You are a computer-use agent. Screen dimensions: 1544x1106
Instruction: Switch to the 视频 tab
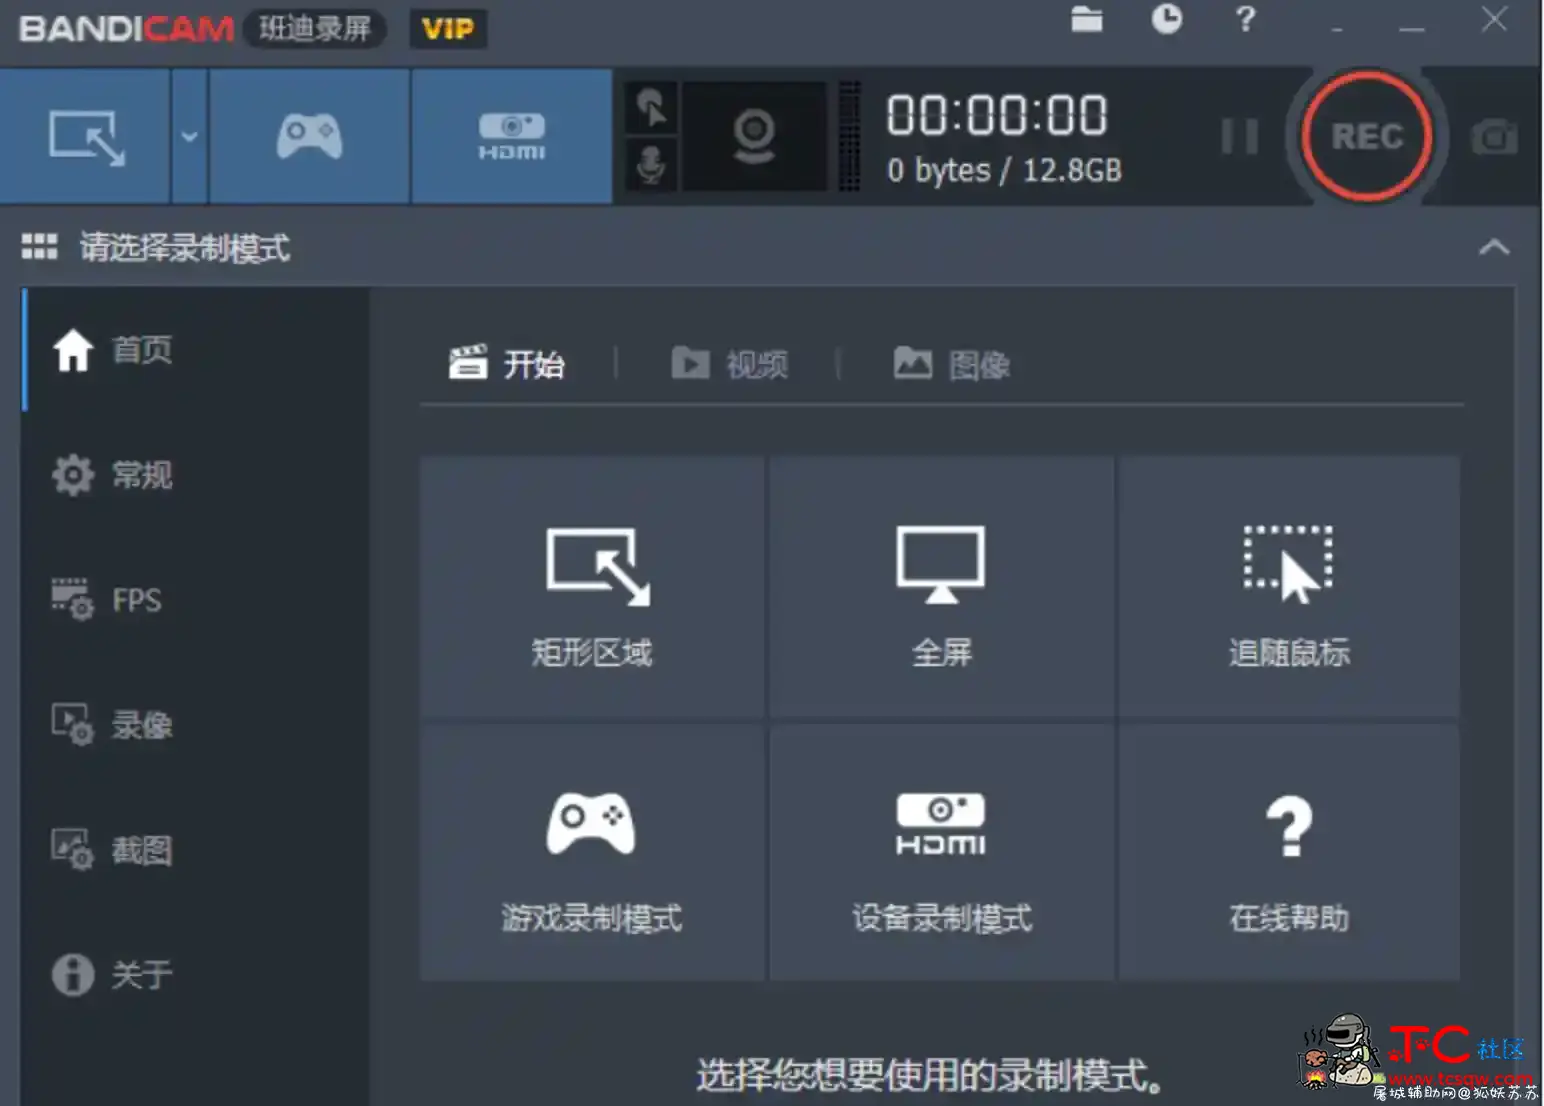(x=729, y=363)
